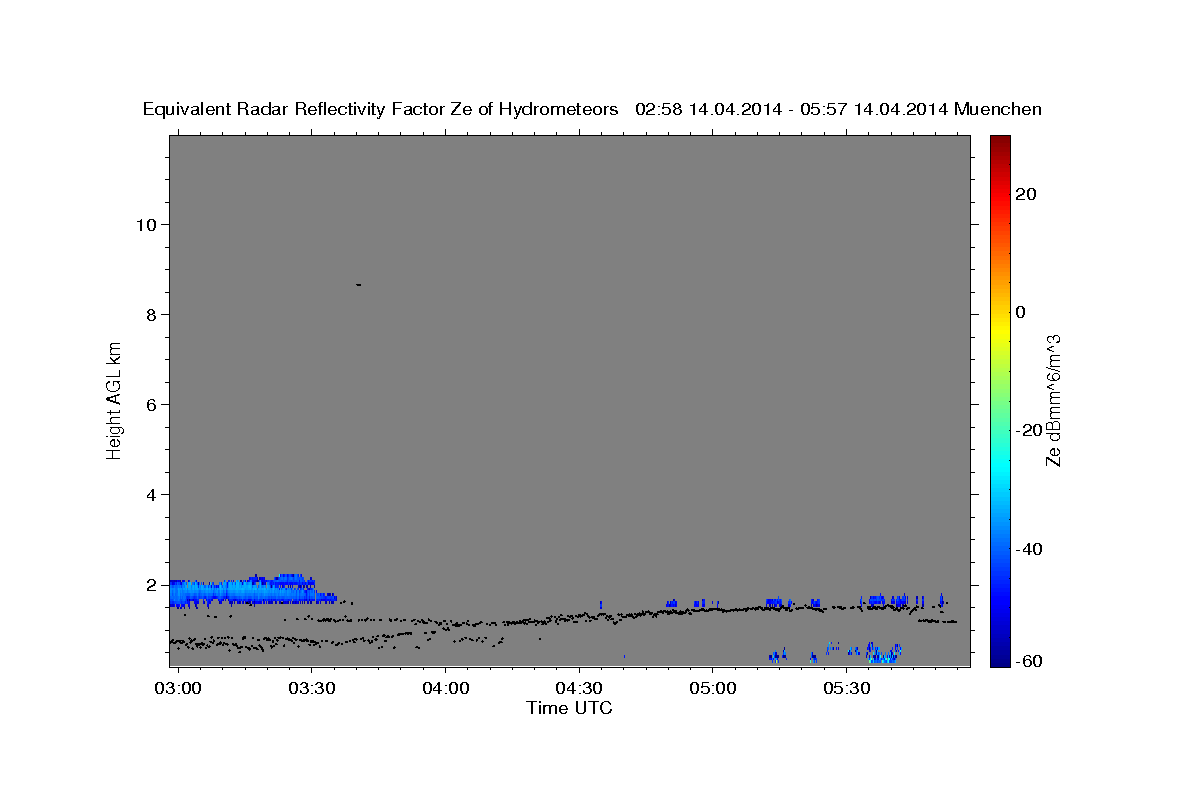Viewport: 1200px width, 800px height.
Task: Click the isolated black dot near 8.6 km
Action: coord(358,285)
